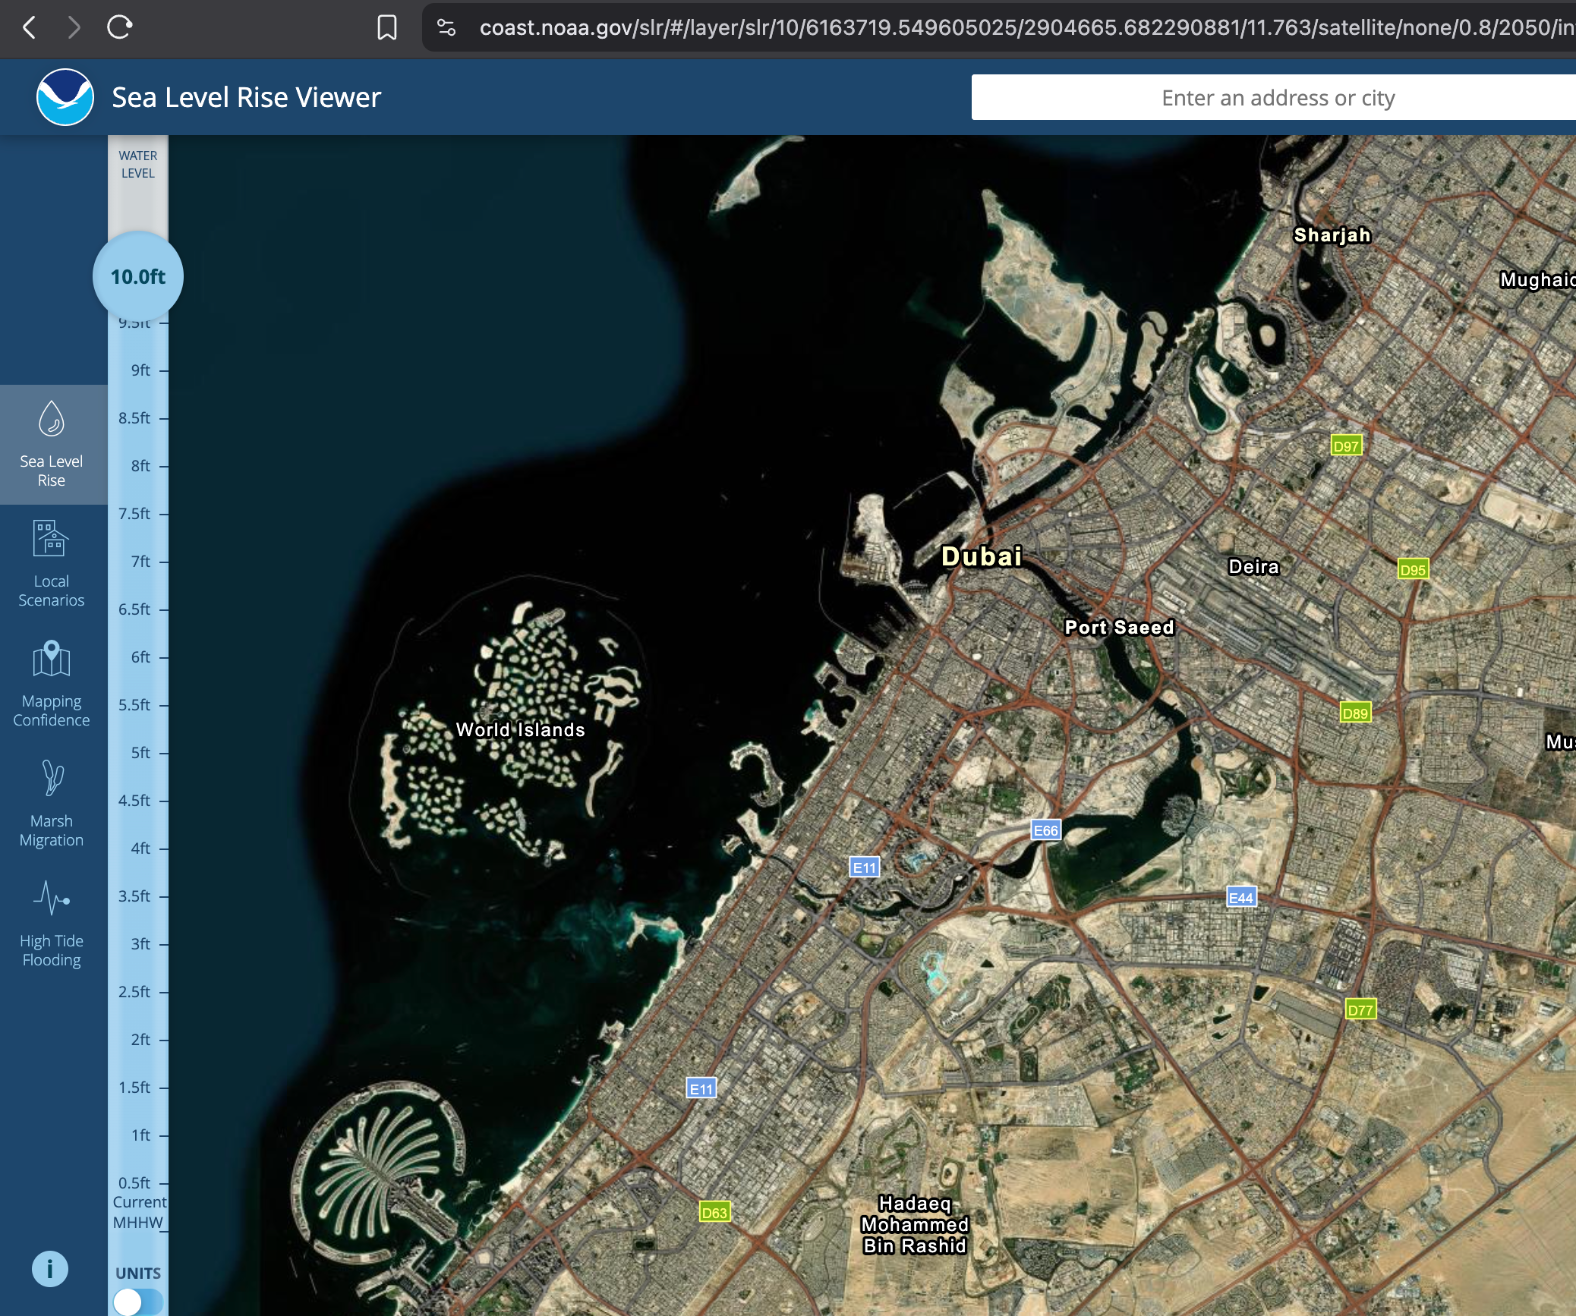Select the Sea Level Rise droplet icon
Screen dimensions: 1576x1316
51,420
